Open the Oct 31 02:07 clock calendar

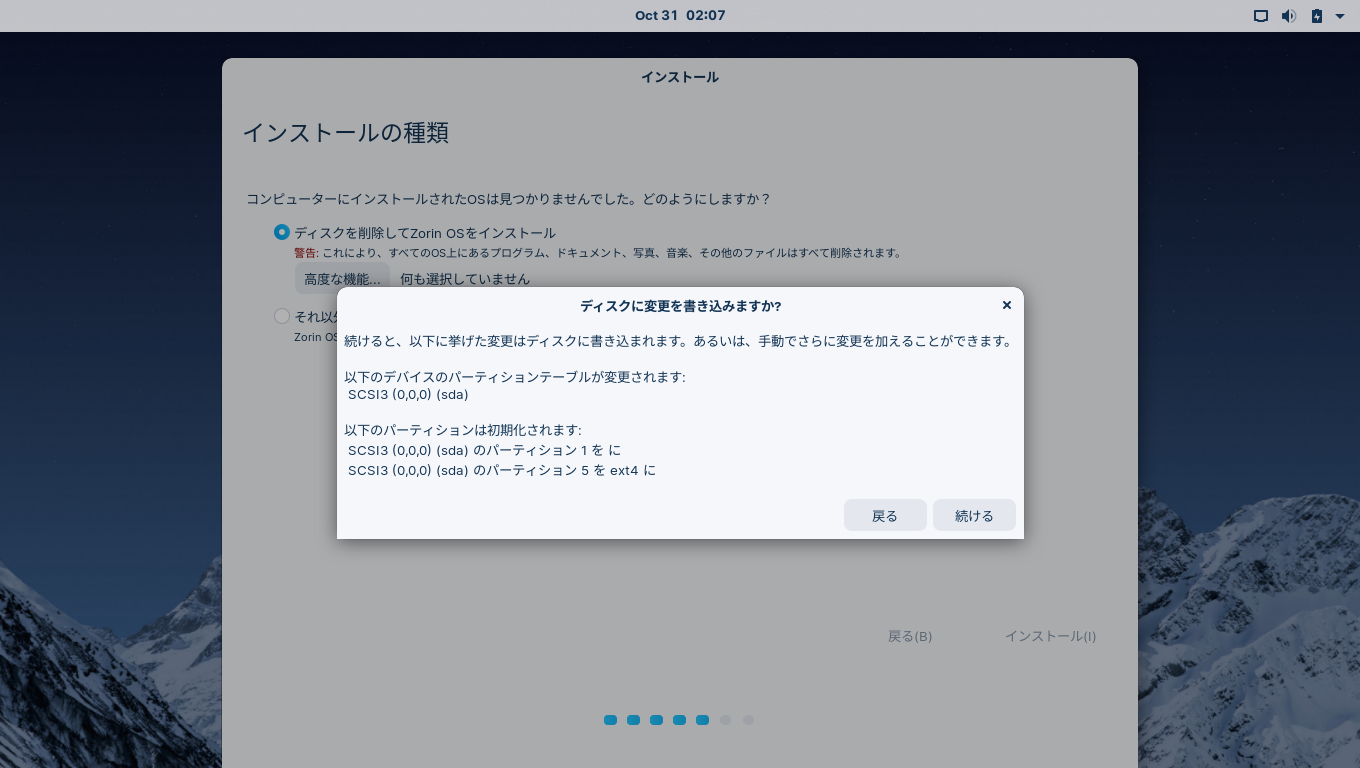[680, 15]
